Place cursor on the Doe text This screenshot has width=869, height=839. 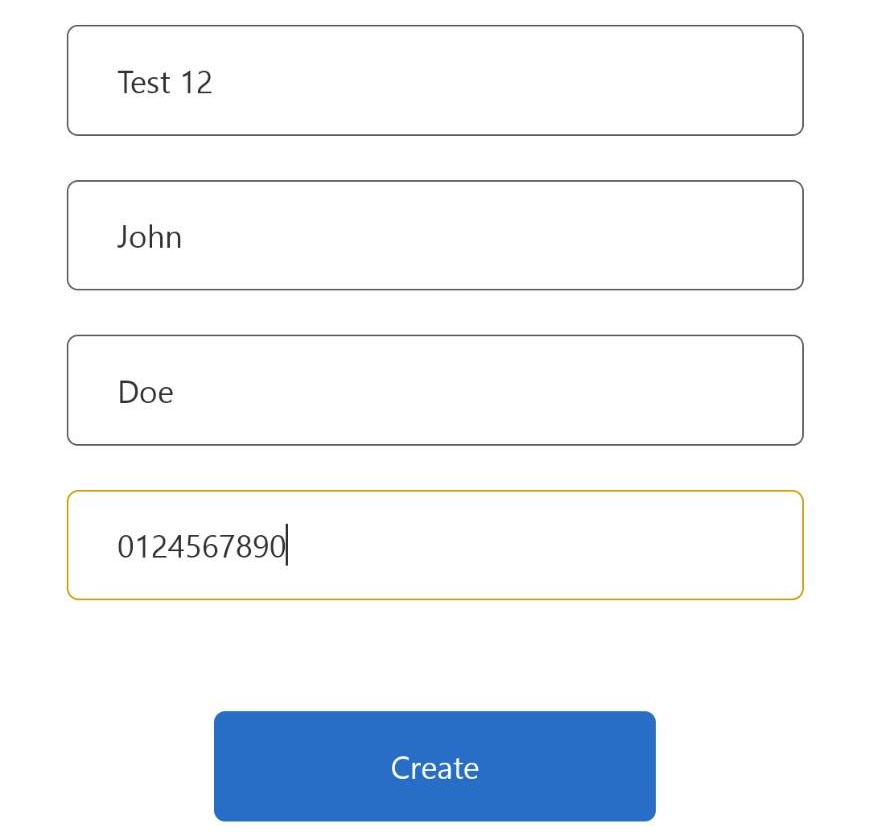tap(146, 392)
